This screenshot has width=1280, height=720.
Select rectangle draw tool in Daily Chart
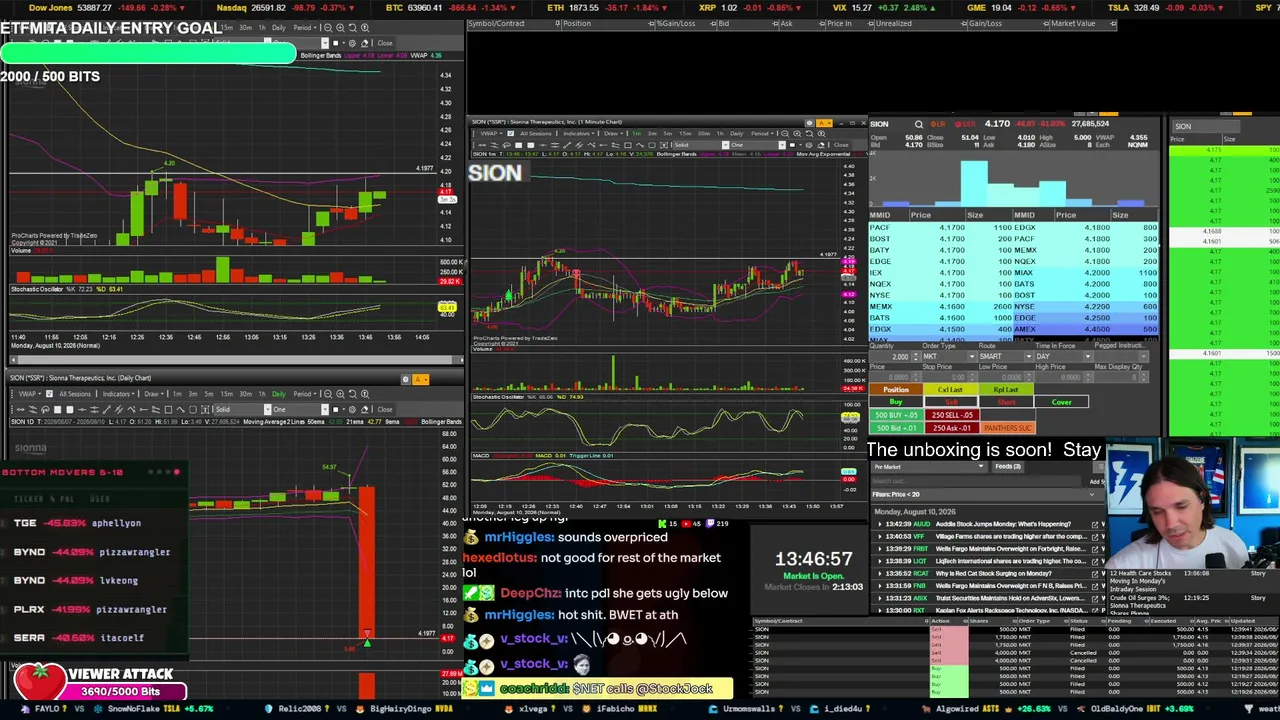point(168,409)
